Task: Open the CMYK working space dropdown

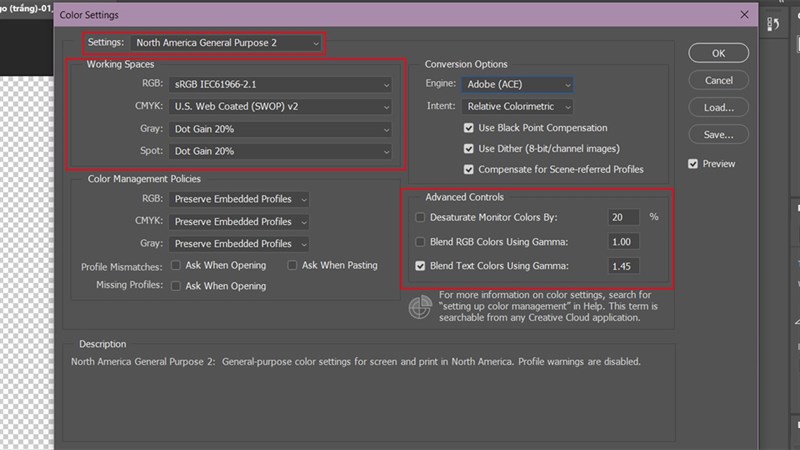Action: coord(281,107)
